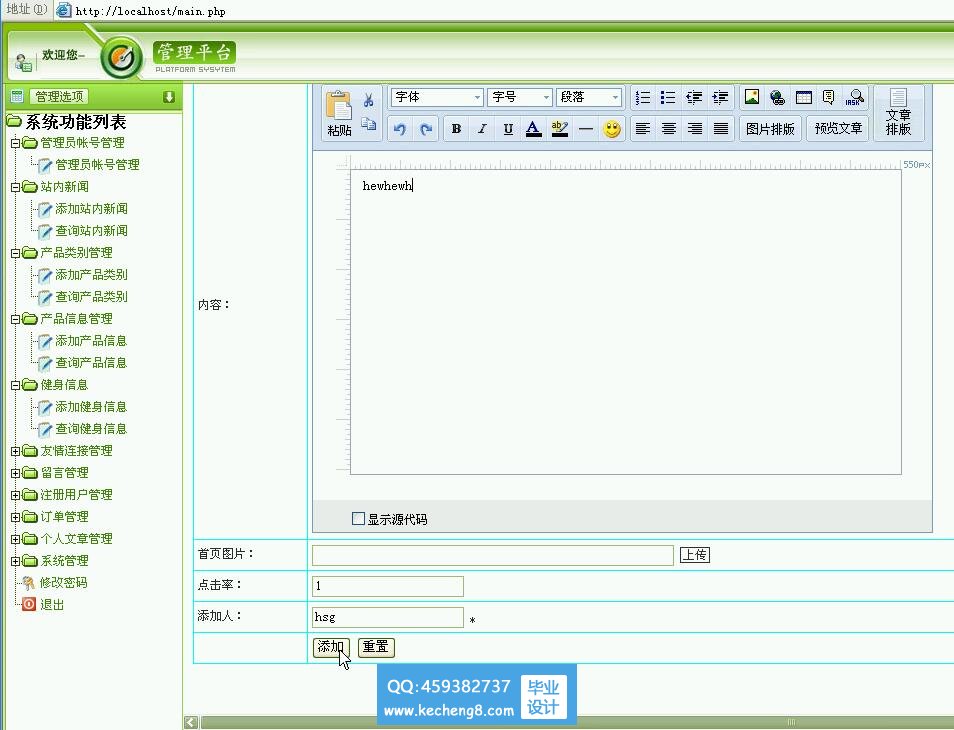954x730 pixels.
Task: Click the 文章排版 article layout button
Action: point(899,113)
